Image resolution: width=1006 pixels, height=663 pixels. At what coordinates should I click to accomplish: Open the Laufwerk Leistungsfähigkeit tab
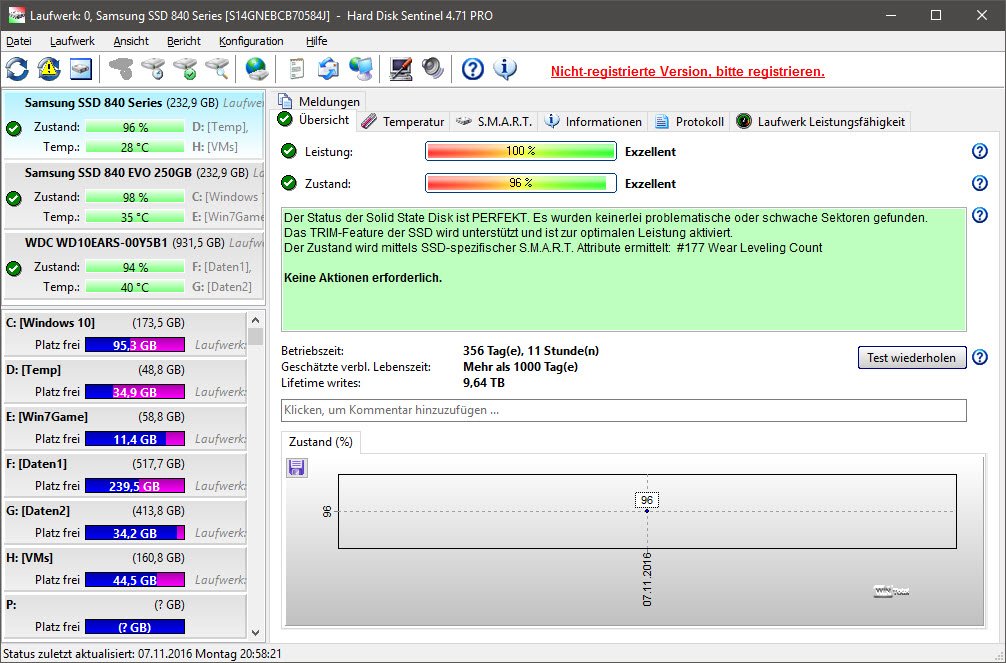pos(820,121)
